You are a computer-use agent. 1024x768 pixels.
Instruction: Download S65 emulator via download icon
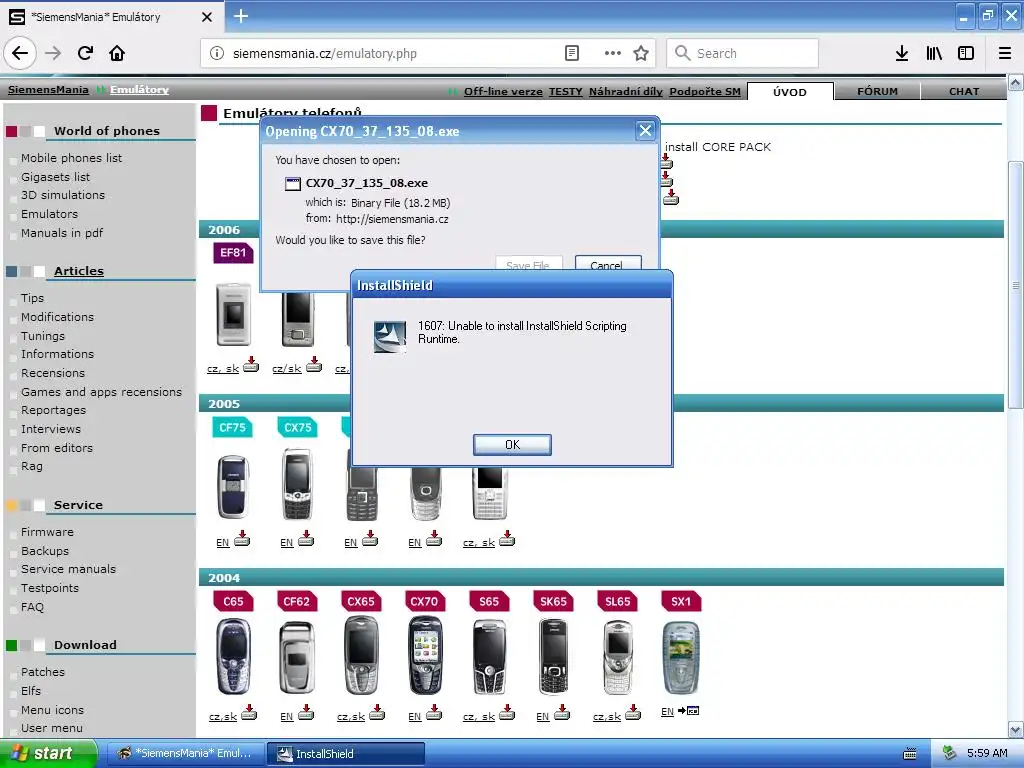pyautogui.click(x=507, y=713)
